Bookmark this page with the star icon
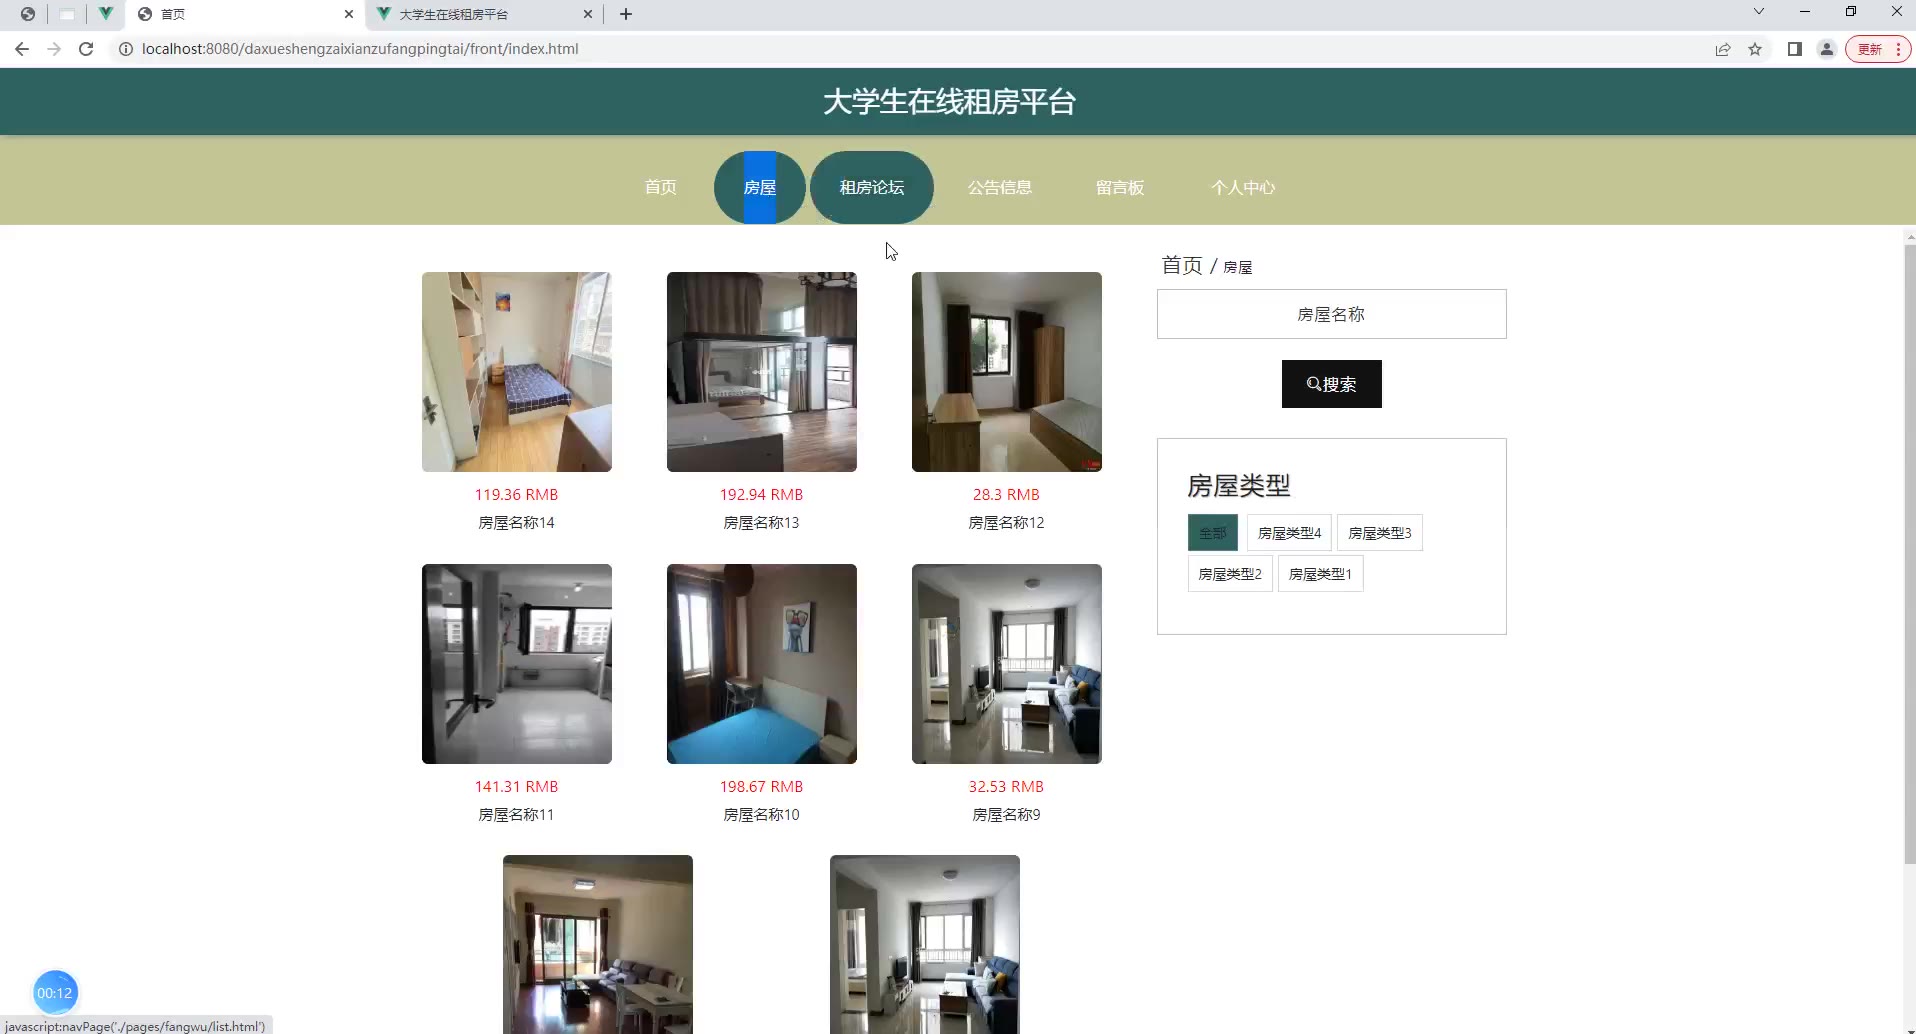The height and width of the screenshot is (1034, 1916). tap(1755, 49)
